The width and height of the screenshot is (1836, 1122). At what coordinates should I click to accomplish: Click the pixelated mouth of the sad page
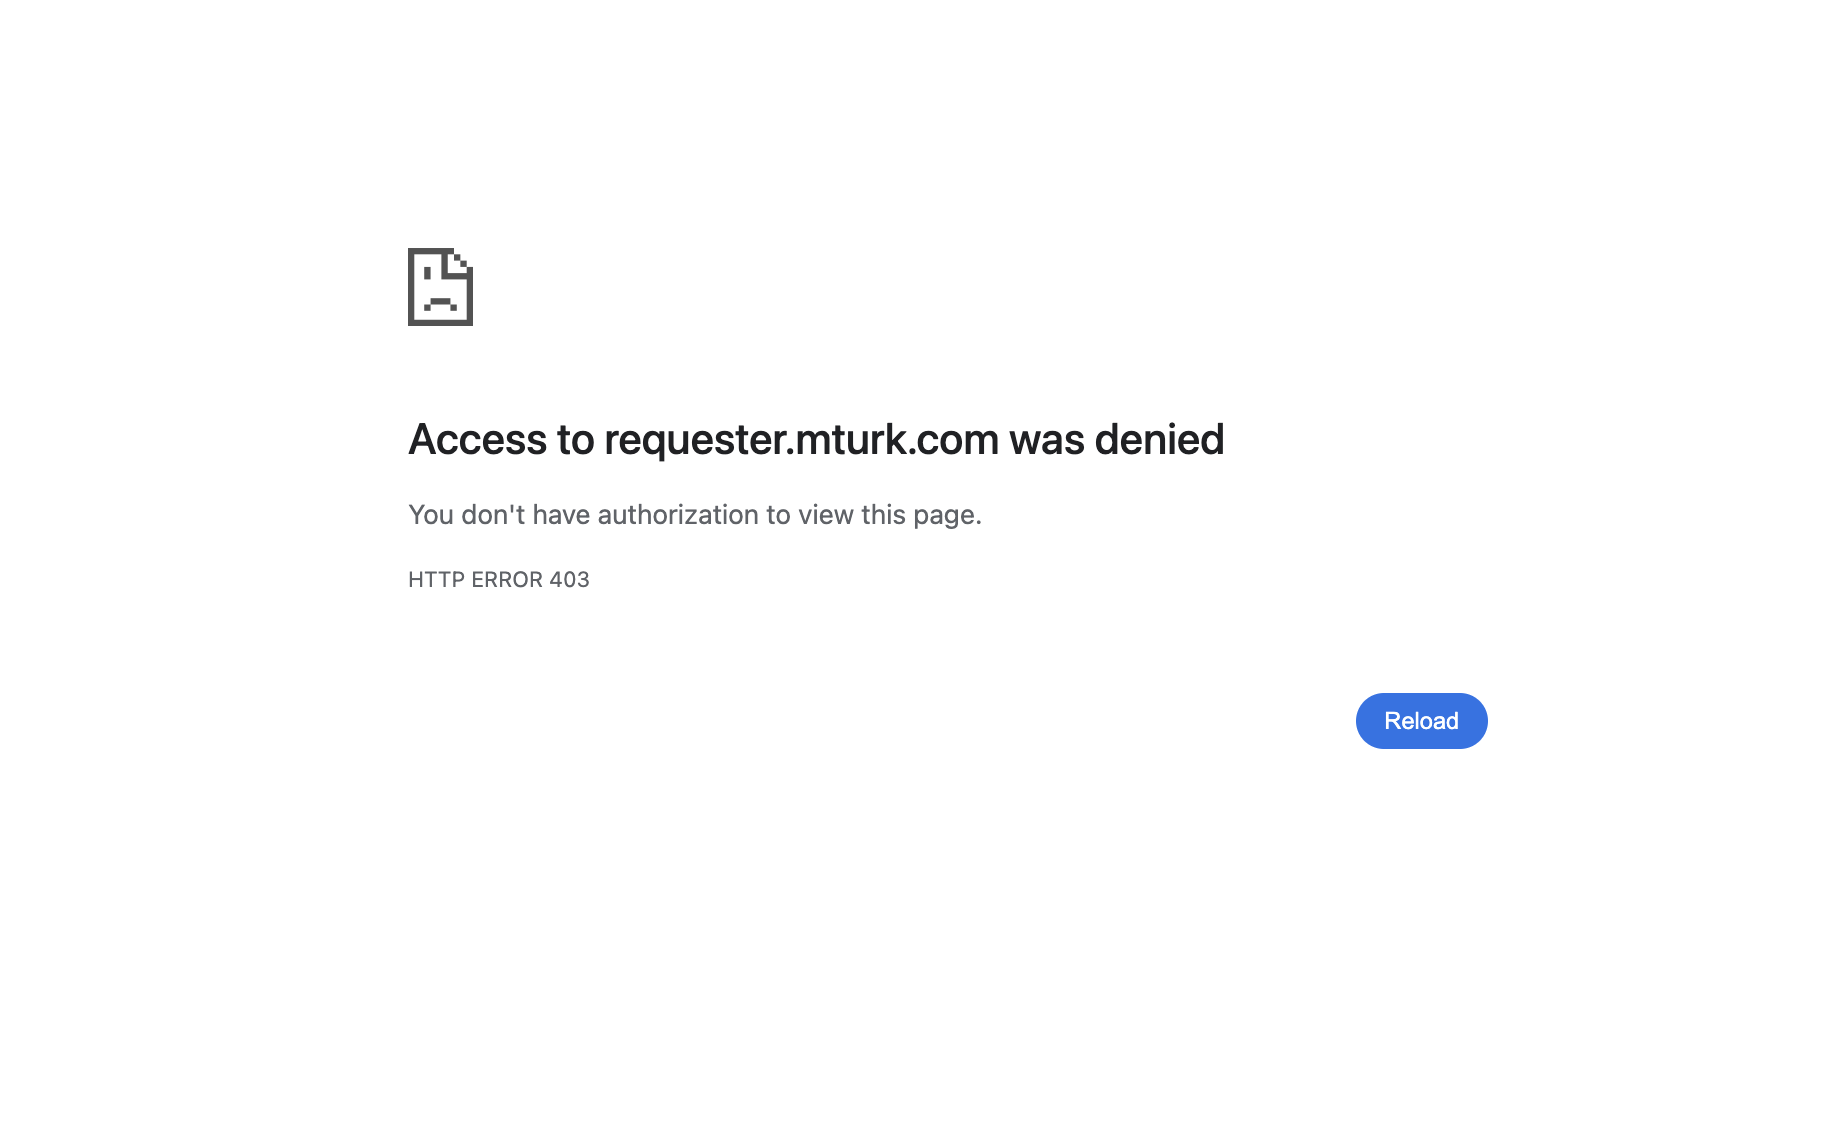click(438, 301)
